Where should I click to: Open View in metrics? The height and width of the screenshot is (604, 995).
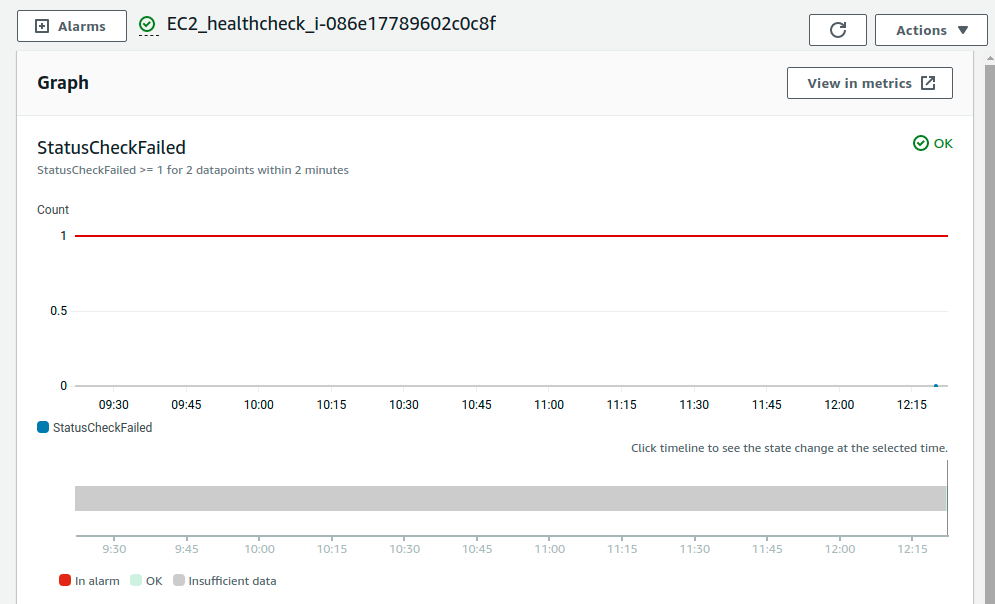[869, 83]
